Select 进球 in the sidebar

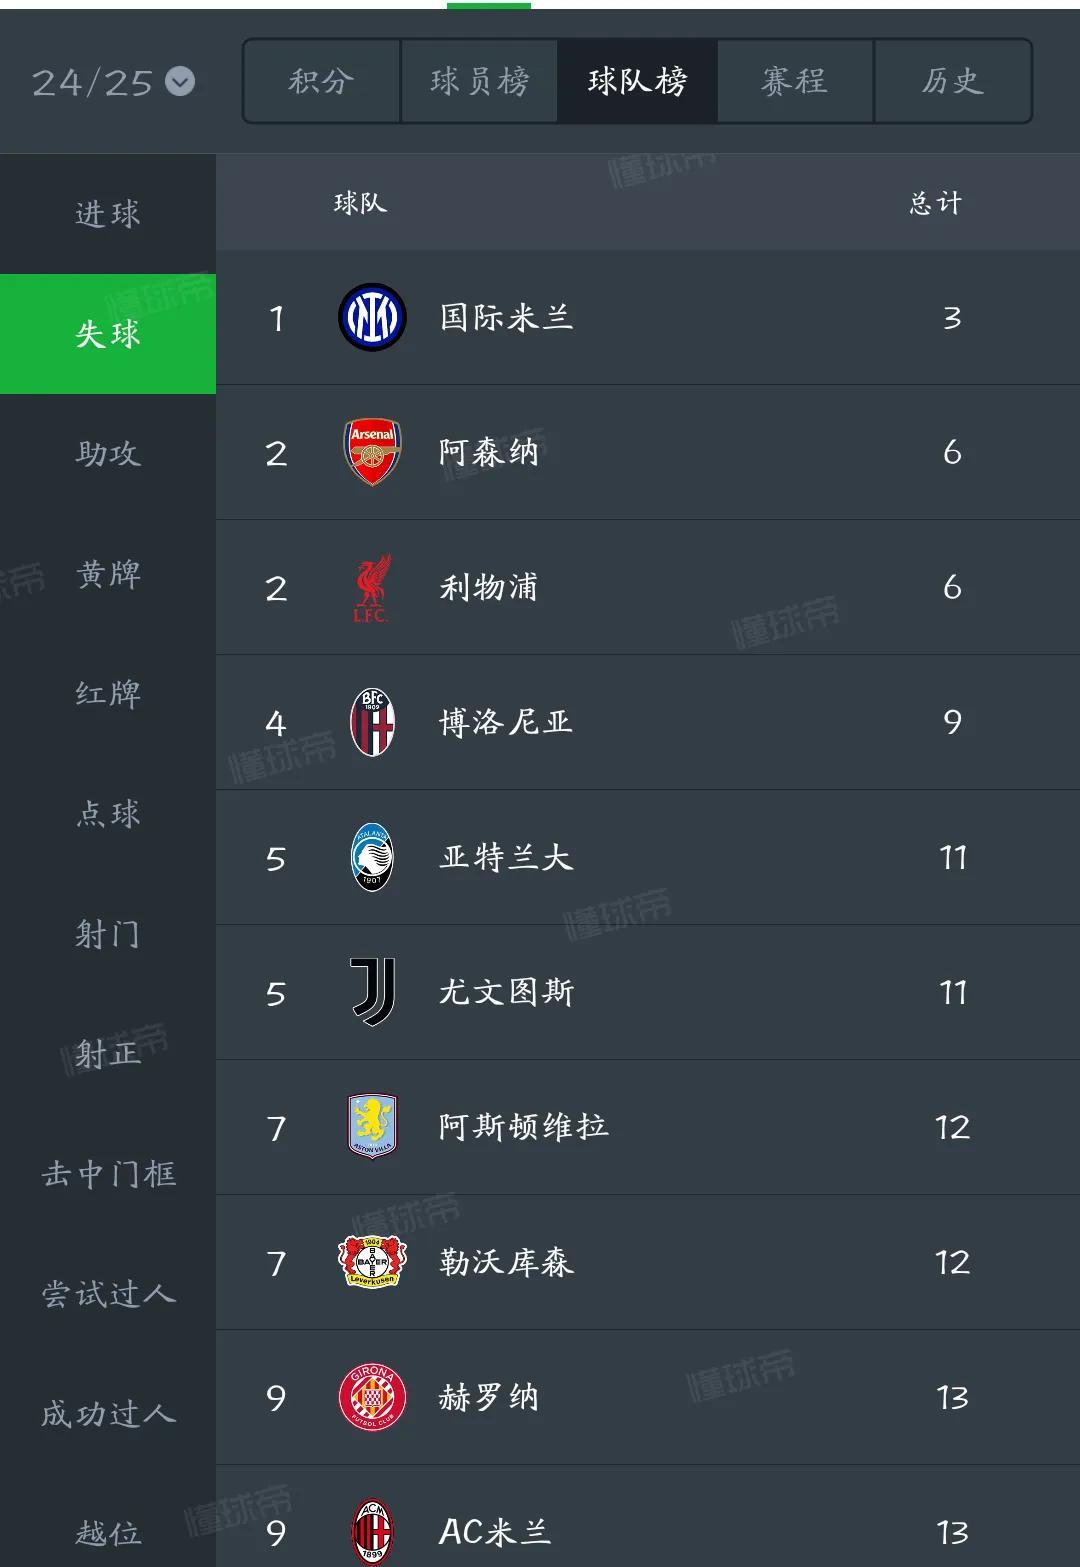108,213
